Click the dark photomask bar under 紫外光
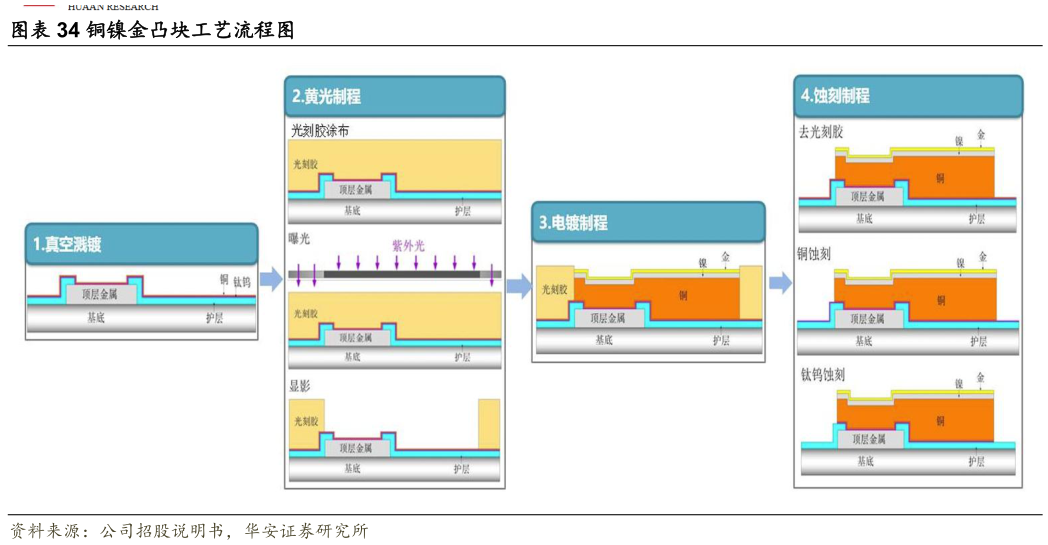The image size is (1048, 545). (402, 274)
